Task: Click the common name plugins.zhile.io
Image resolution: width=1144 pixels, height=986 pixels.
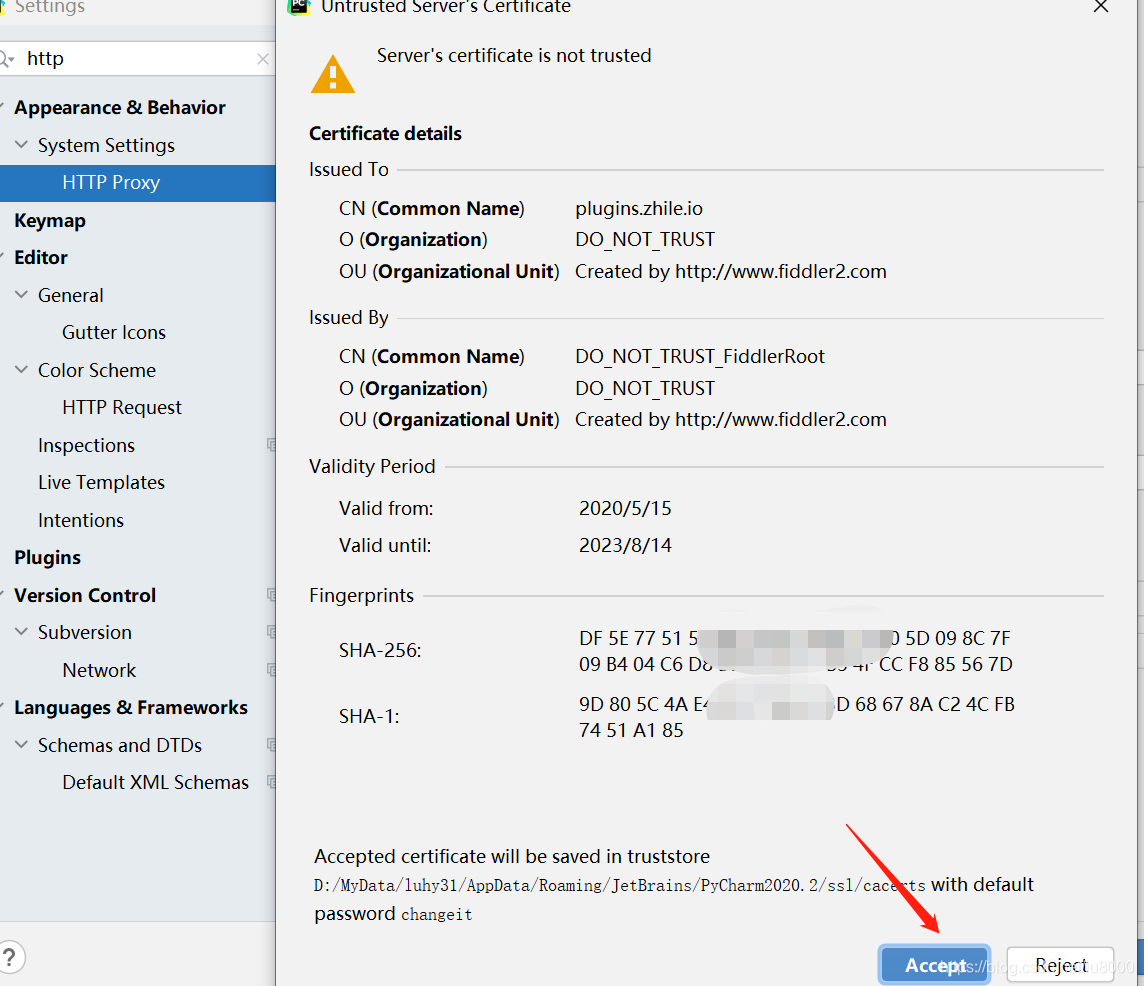Action: coord(639,209)
